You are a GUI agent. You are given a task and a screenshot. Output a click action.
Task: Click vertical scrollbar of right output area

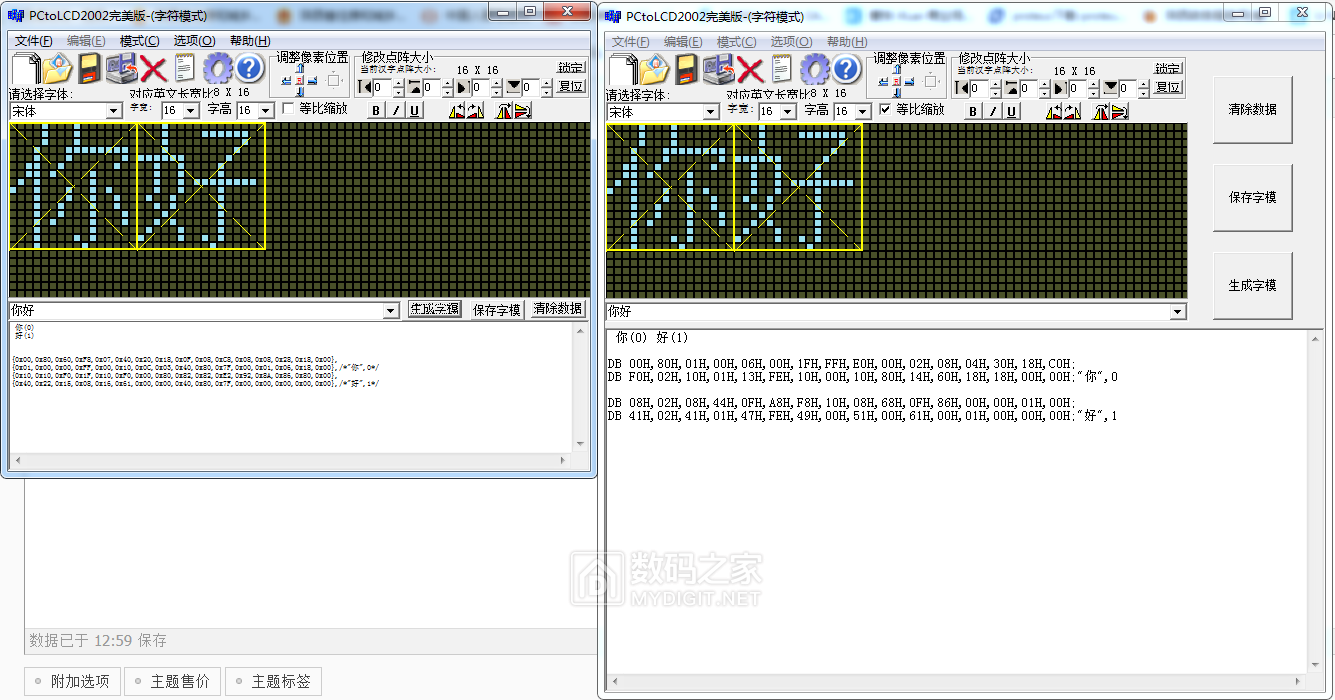point(1317,501)
